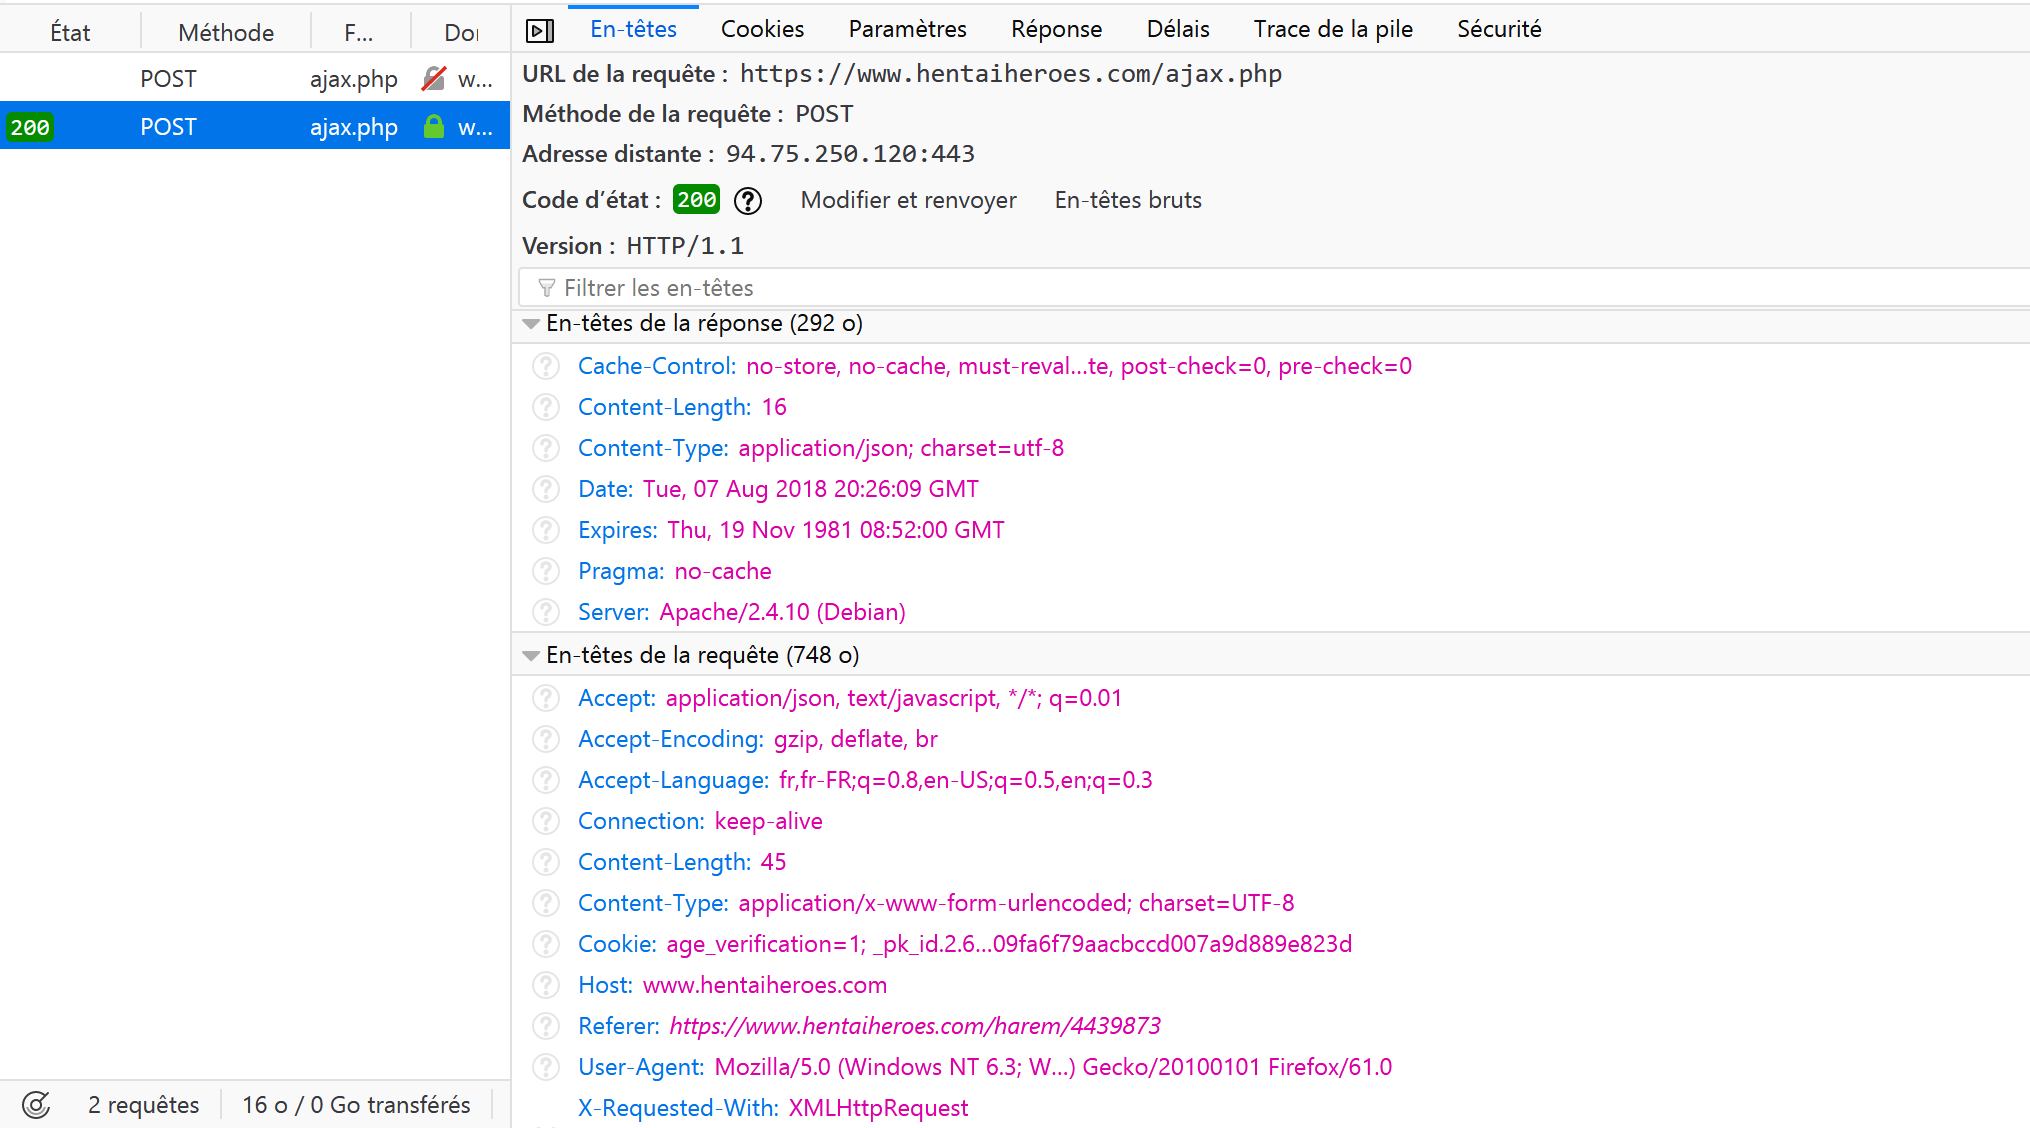This screenshot has height=1128, width=2030.
Task: Click the performance analysis stopwatch icon
Action: click(x=36, y=1105)
